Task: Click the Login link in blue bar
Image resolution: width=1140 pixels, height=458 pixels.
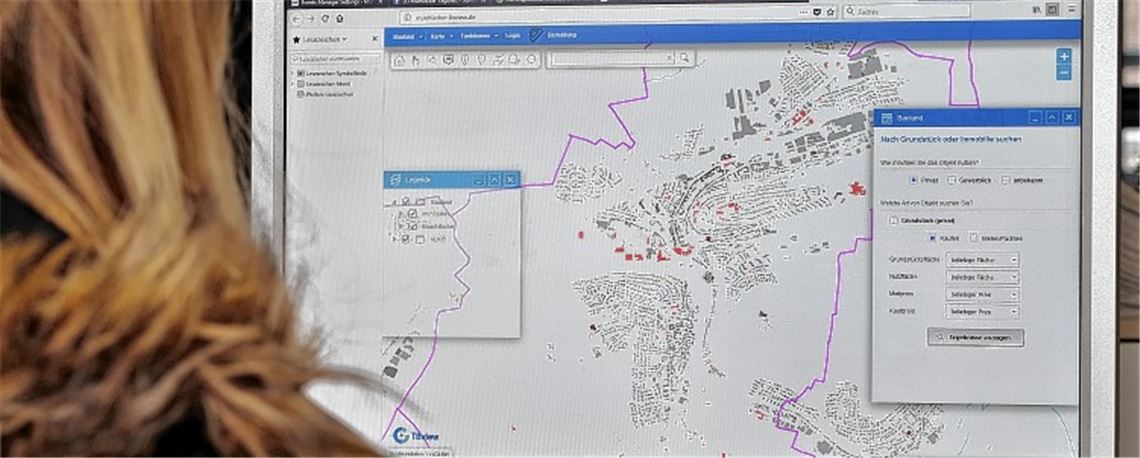Action: coord(512,35)
